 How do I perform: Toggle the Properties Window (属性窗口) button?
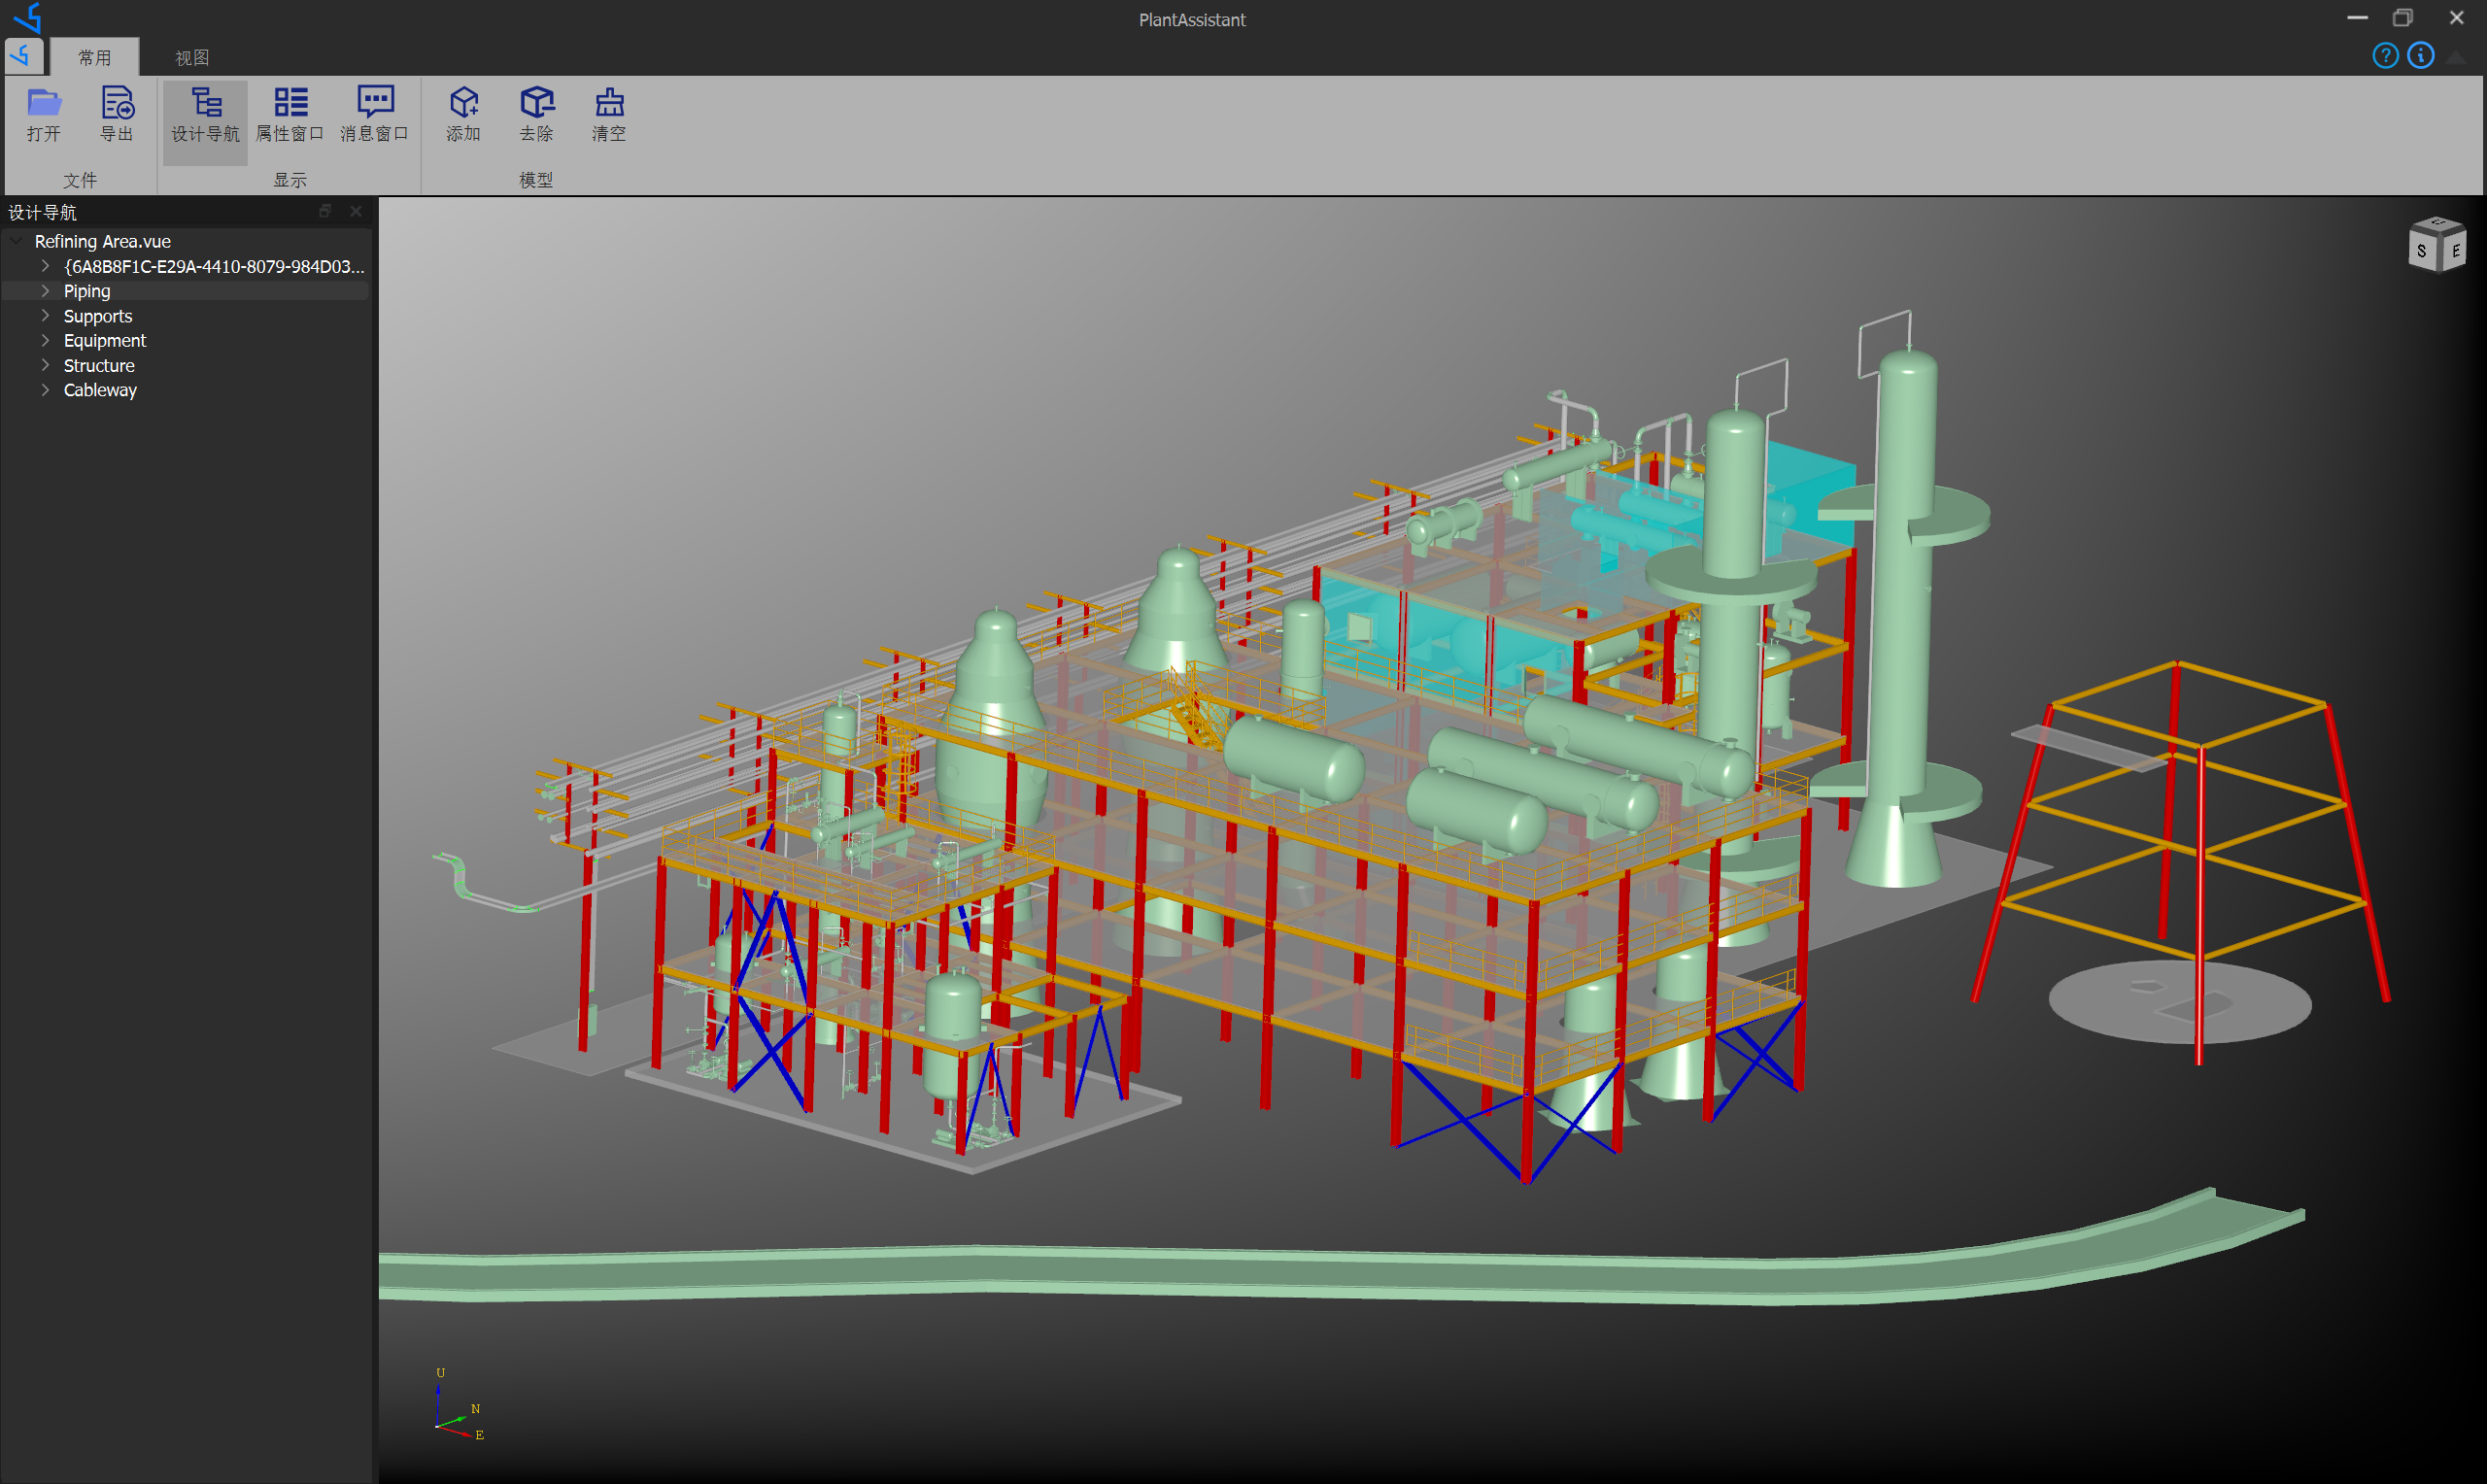pyautogui.click(x=290, y=103)
